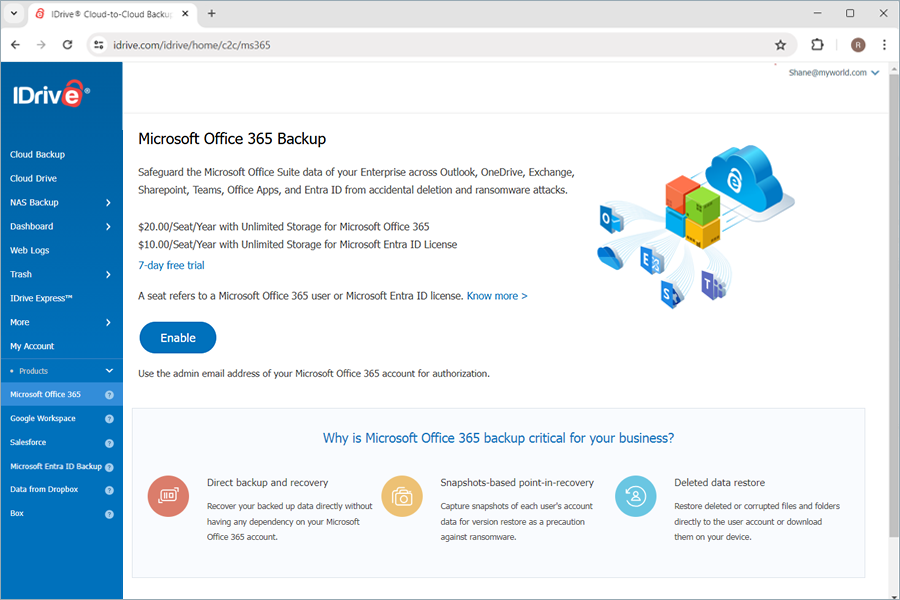The height and width of the screenshot is (600, 900).
Task: Click Microsoft Office 365 Backup heading
Action: 232,139
